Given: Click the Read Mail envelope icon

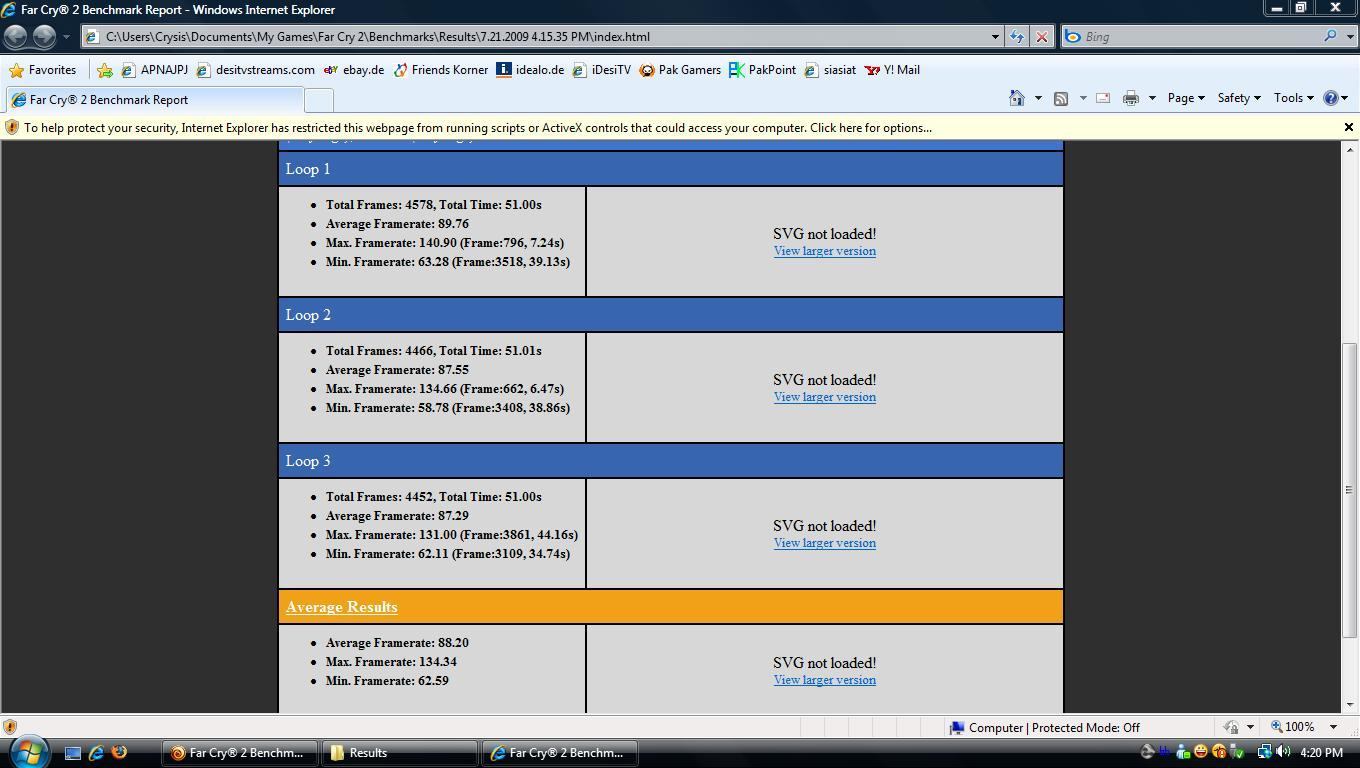Looking at the screenshot, I should [1103, 98].
